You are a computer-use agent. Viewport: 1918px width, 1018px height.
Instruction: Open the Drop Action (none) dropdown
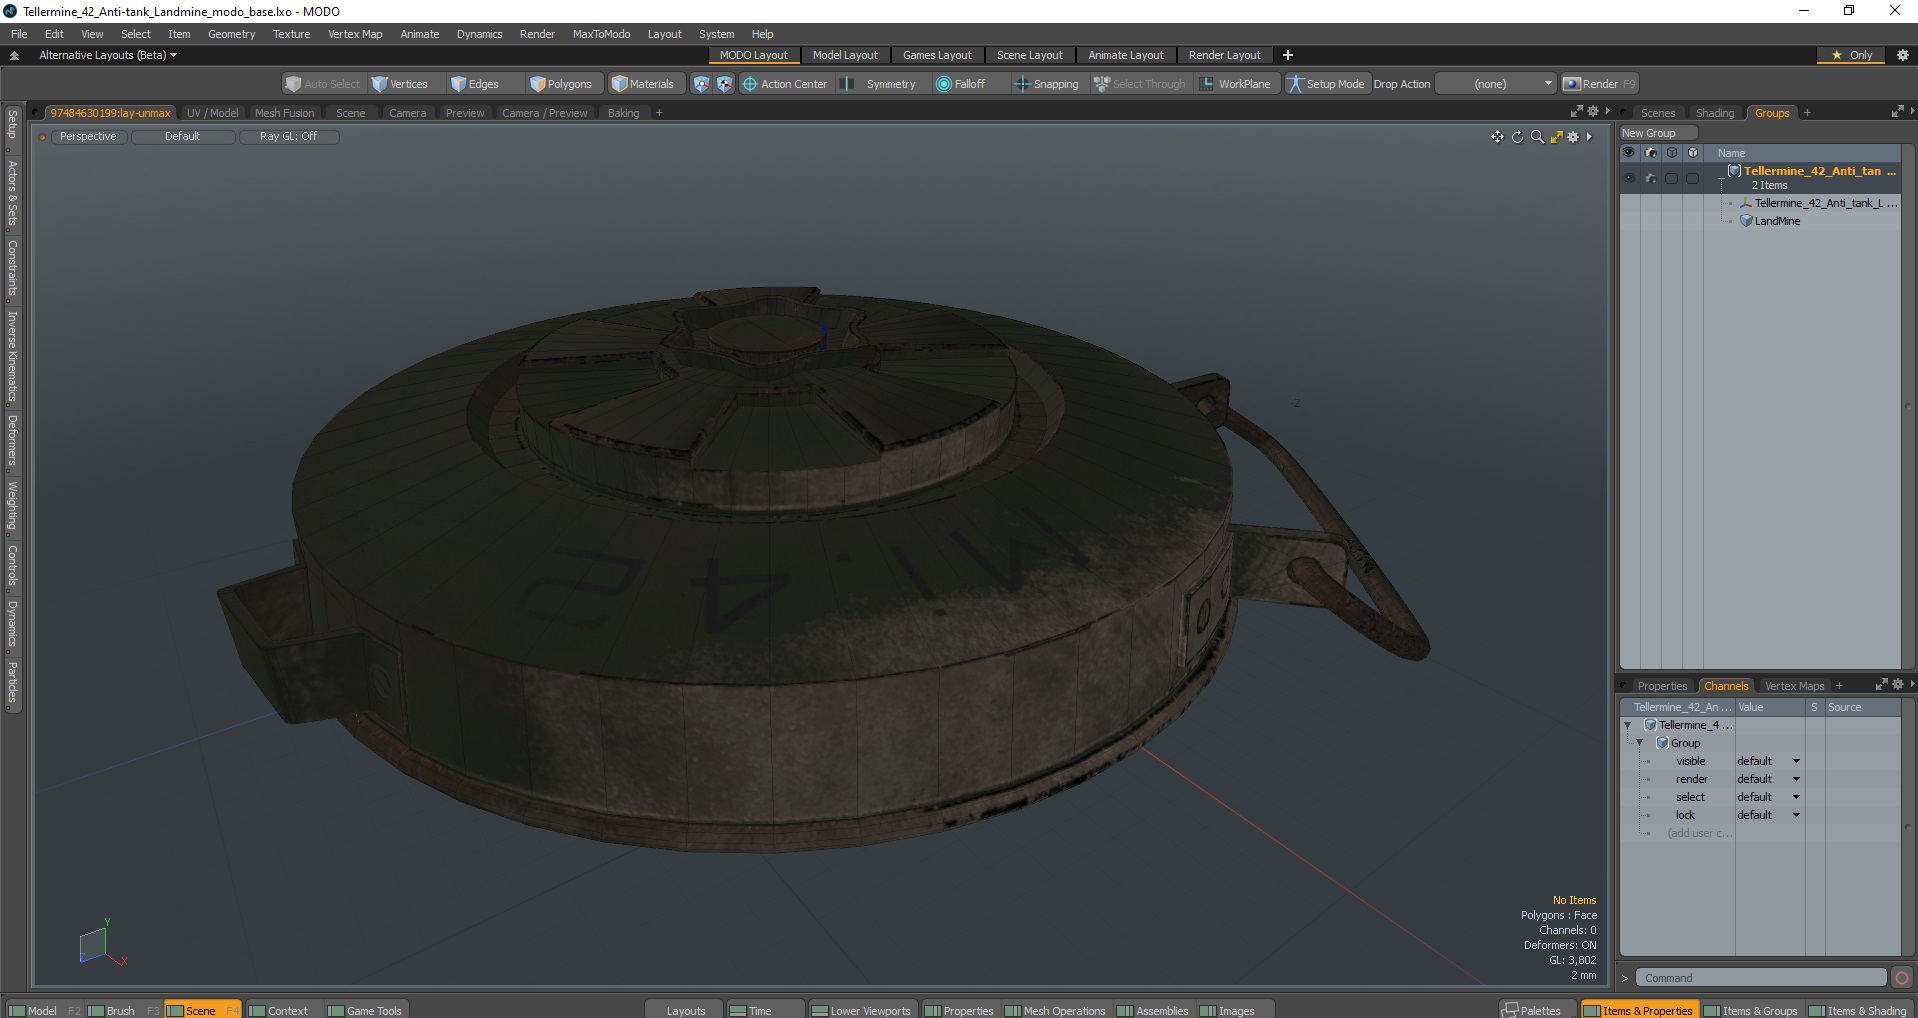(1497, 84)
